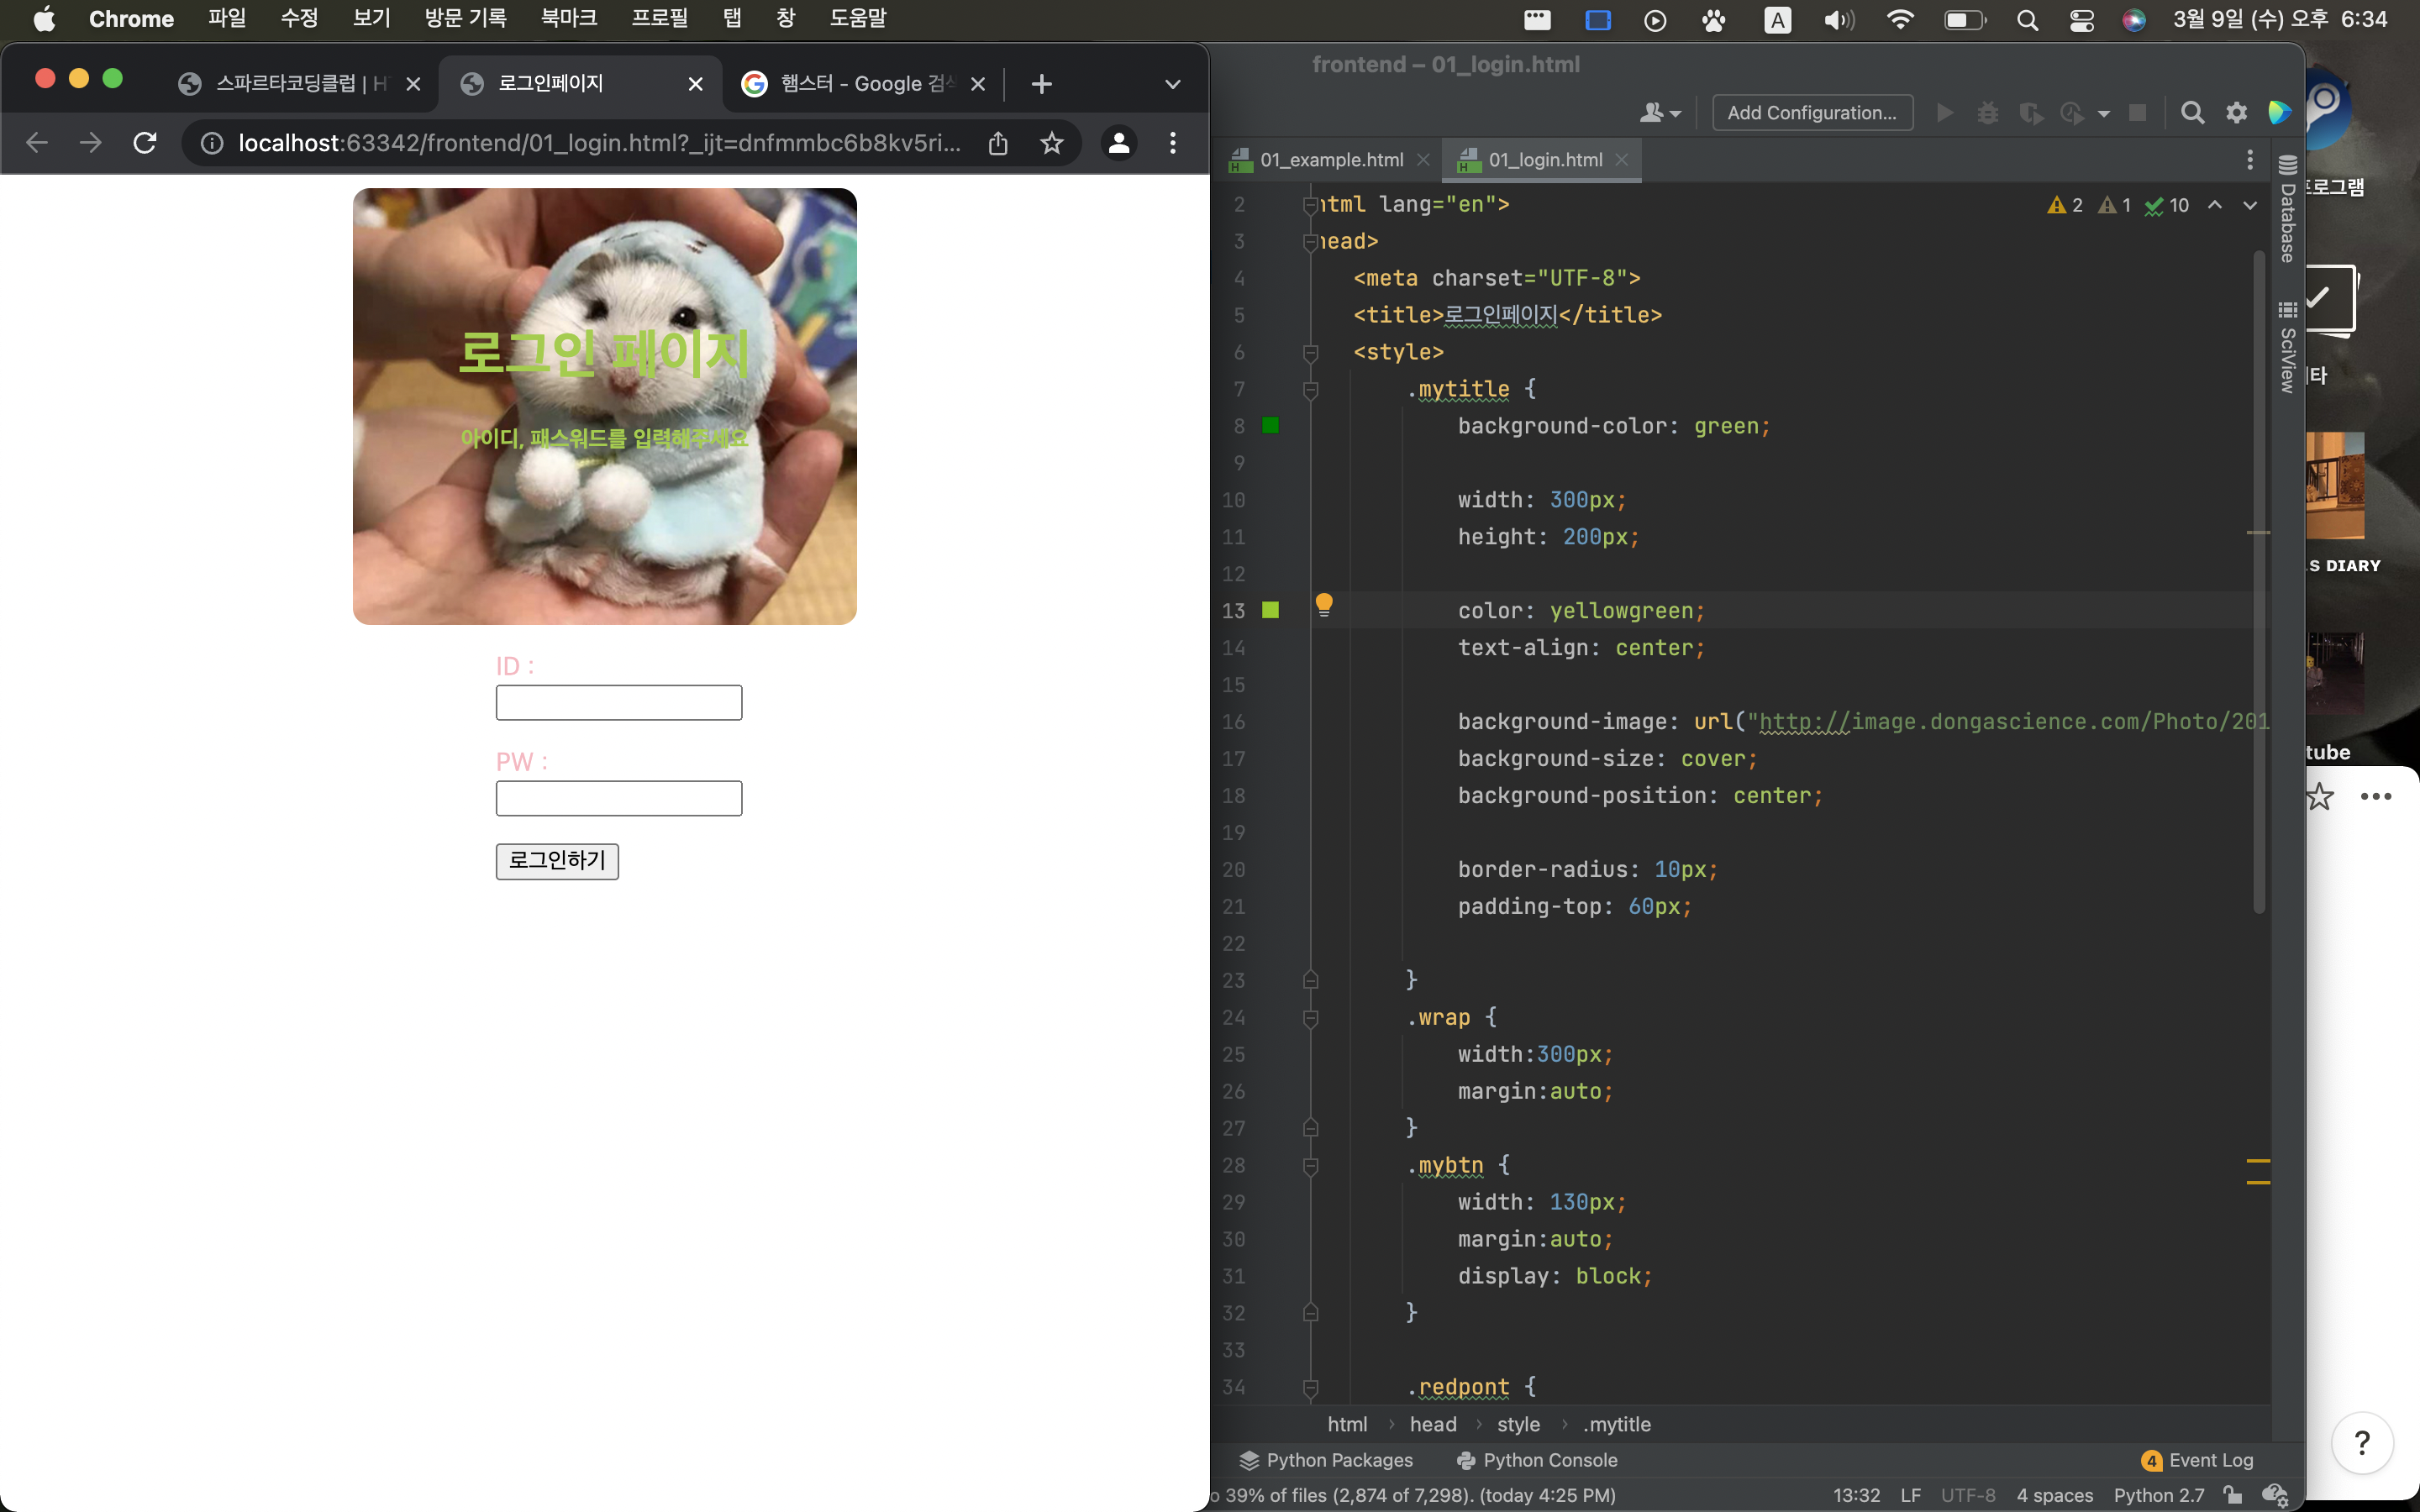Toggle read-only lock icon in status bar

(2233, 1494)
